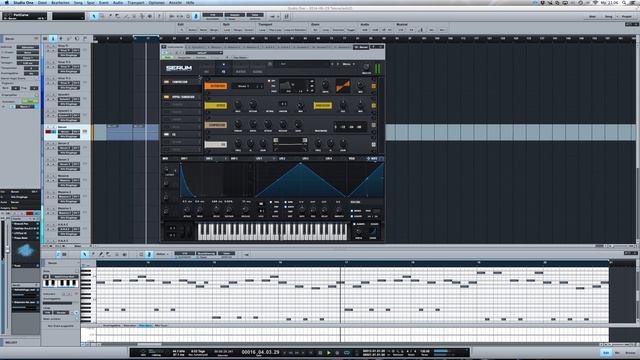Toggle record arm on the selected track
The image size is (640, 360).
point(48,132)
